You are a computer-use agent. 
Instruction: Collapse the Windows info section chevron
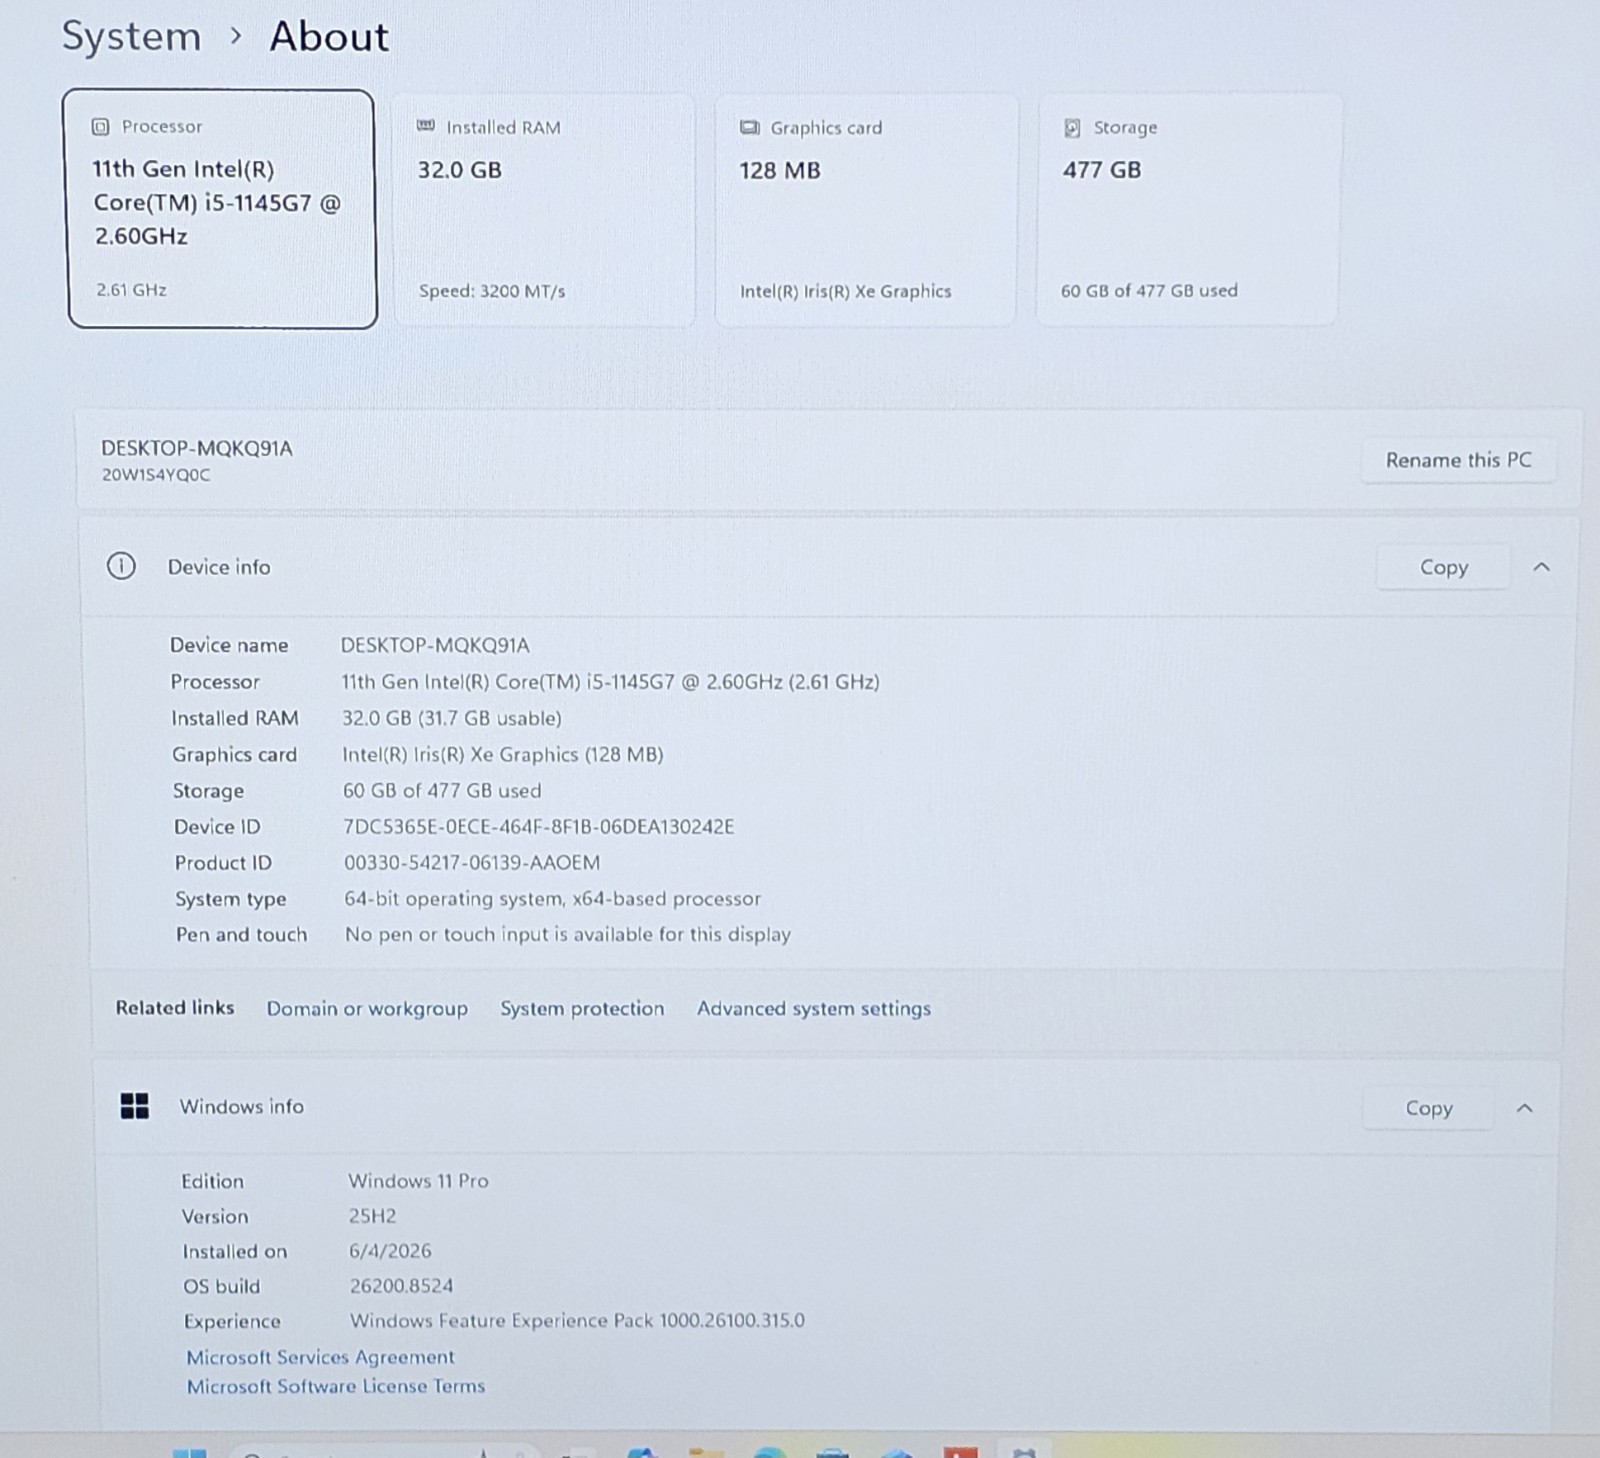1524,1108
